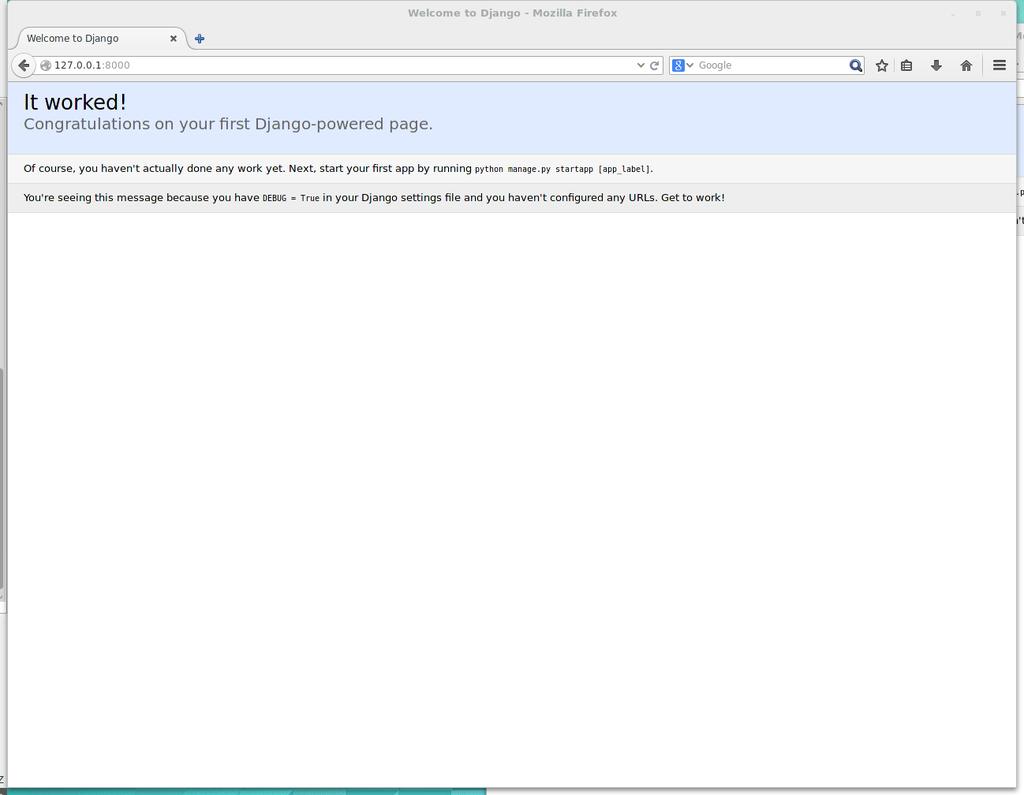Open a new tab with plus icon
The height and width of the screenshot is (795, 1024).
point(200,39)
